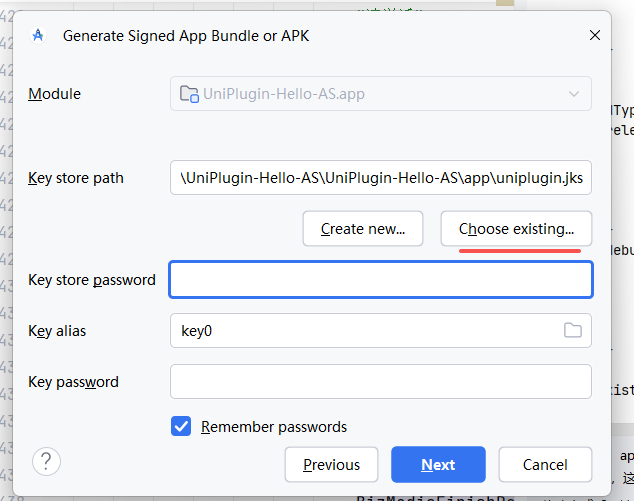Click the Key store path label
This screenshot has height=501, width=634.
pos(76,178)
